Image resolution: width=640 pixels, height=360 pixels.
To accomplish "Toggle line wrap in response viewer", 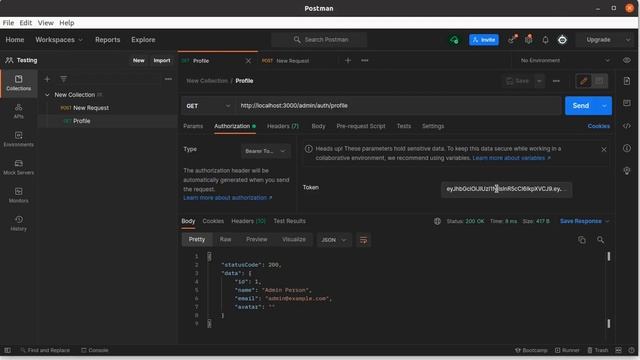I will 363,240.
